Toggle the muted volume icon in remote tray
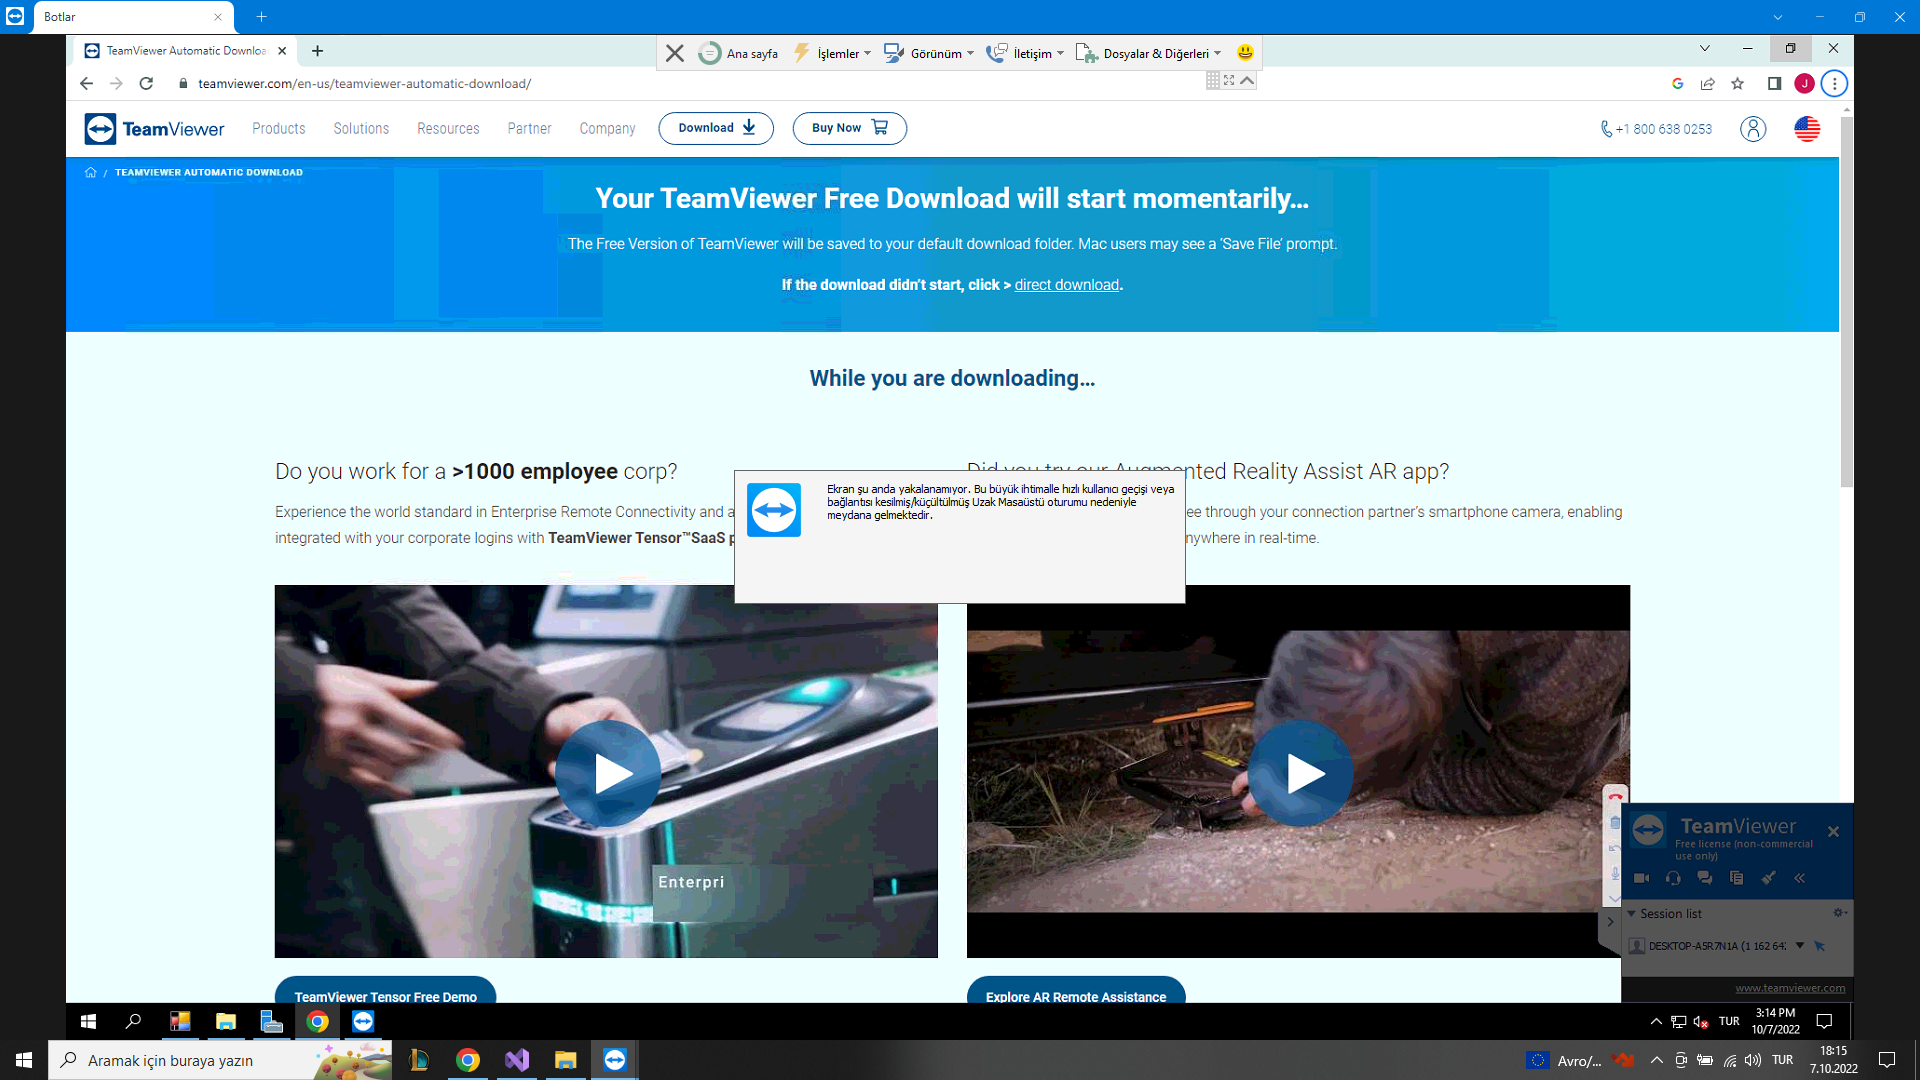 pyautogui.click(x=1701, y=1022)
